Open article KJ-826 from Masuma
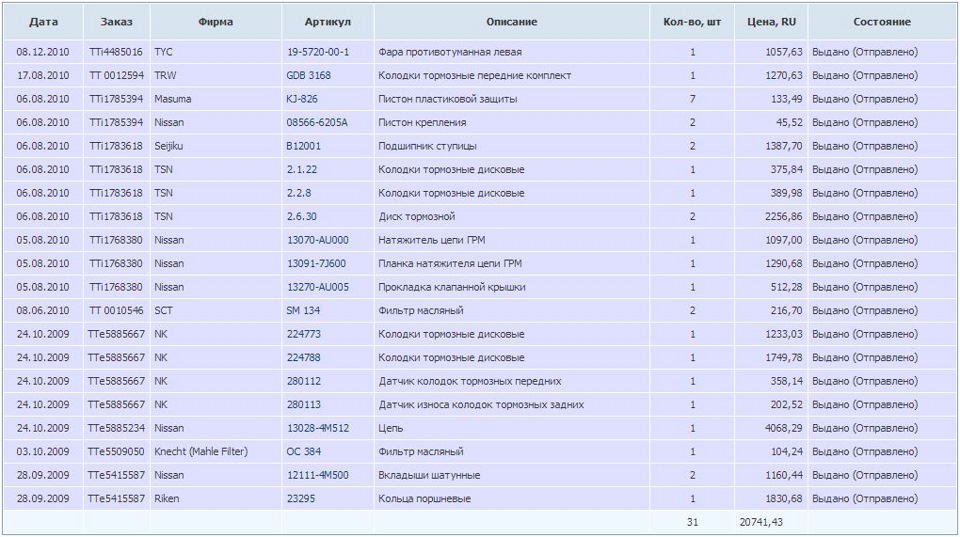960x537 pixels. pos(302,99)
